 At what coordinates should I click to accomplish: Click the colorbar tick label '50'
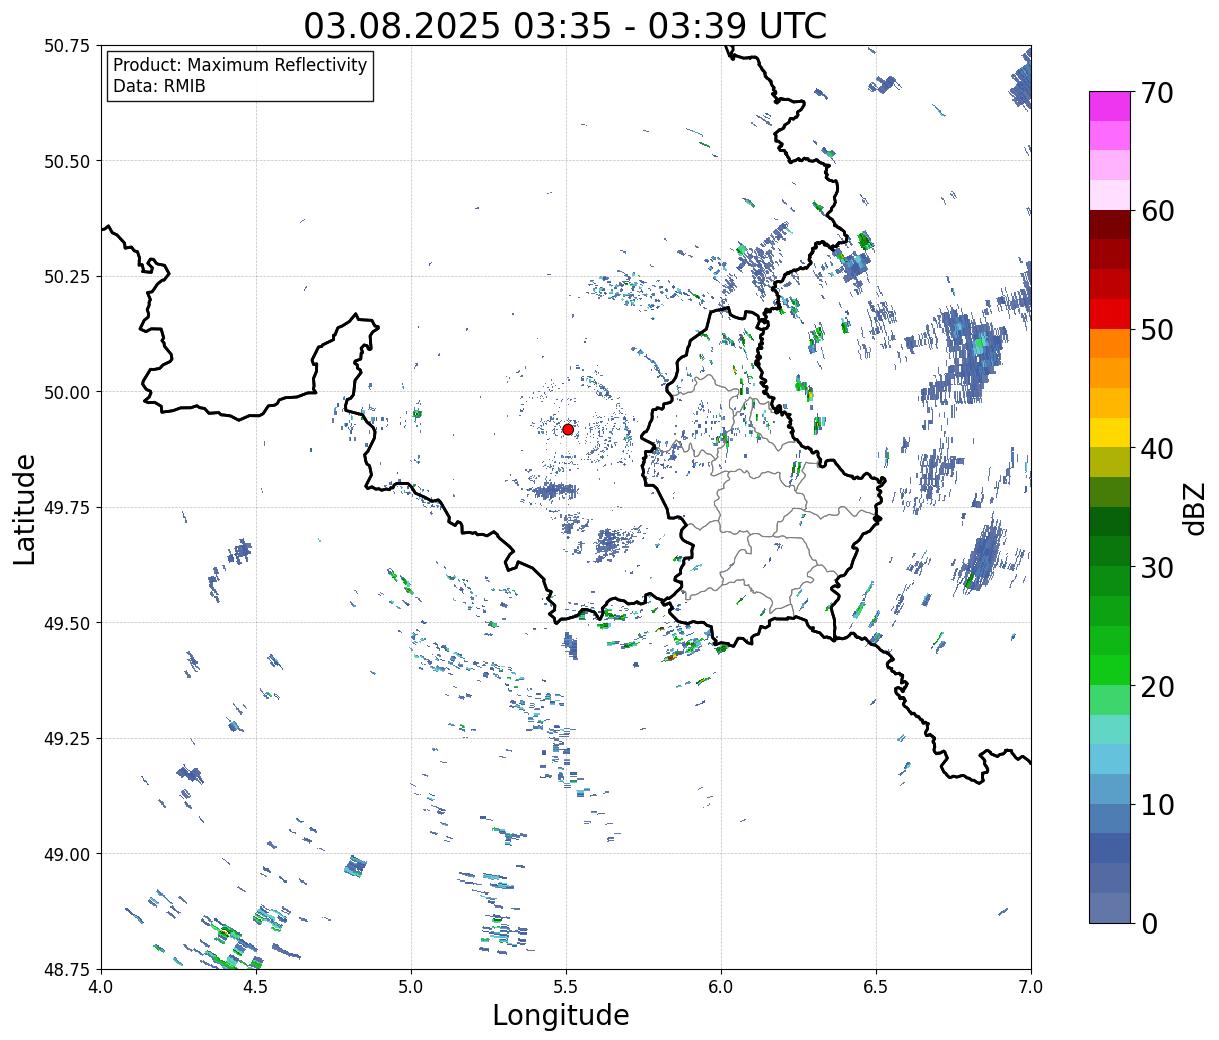coord(1157,330)
